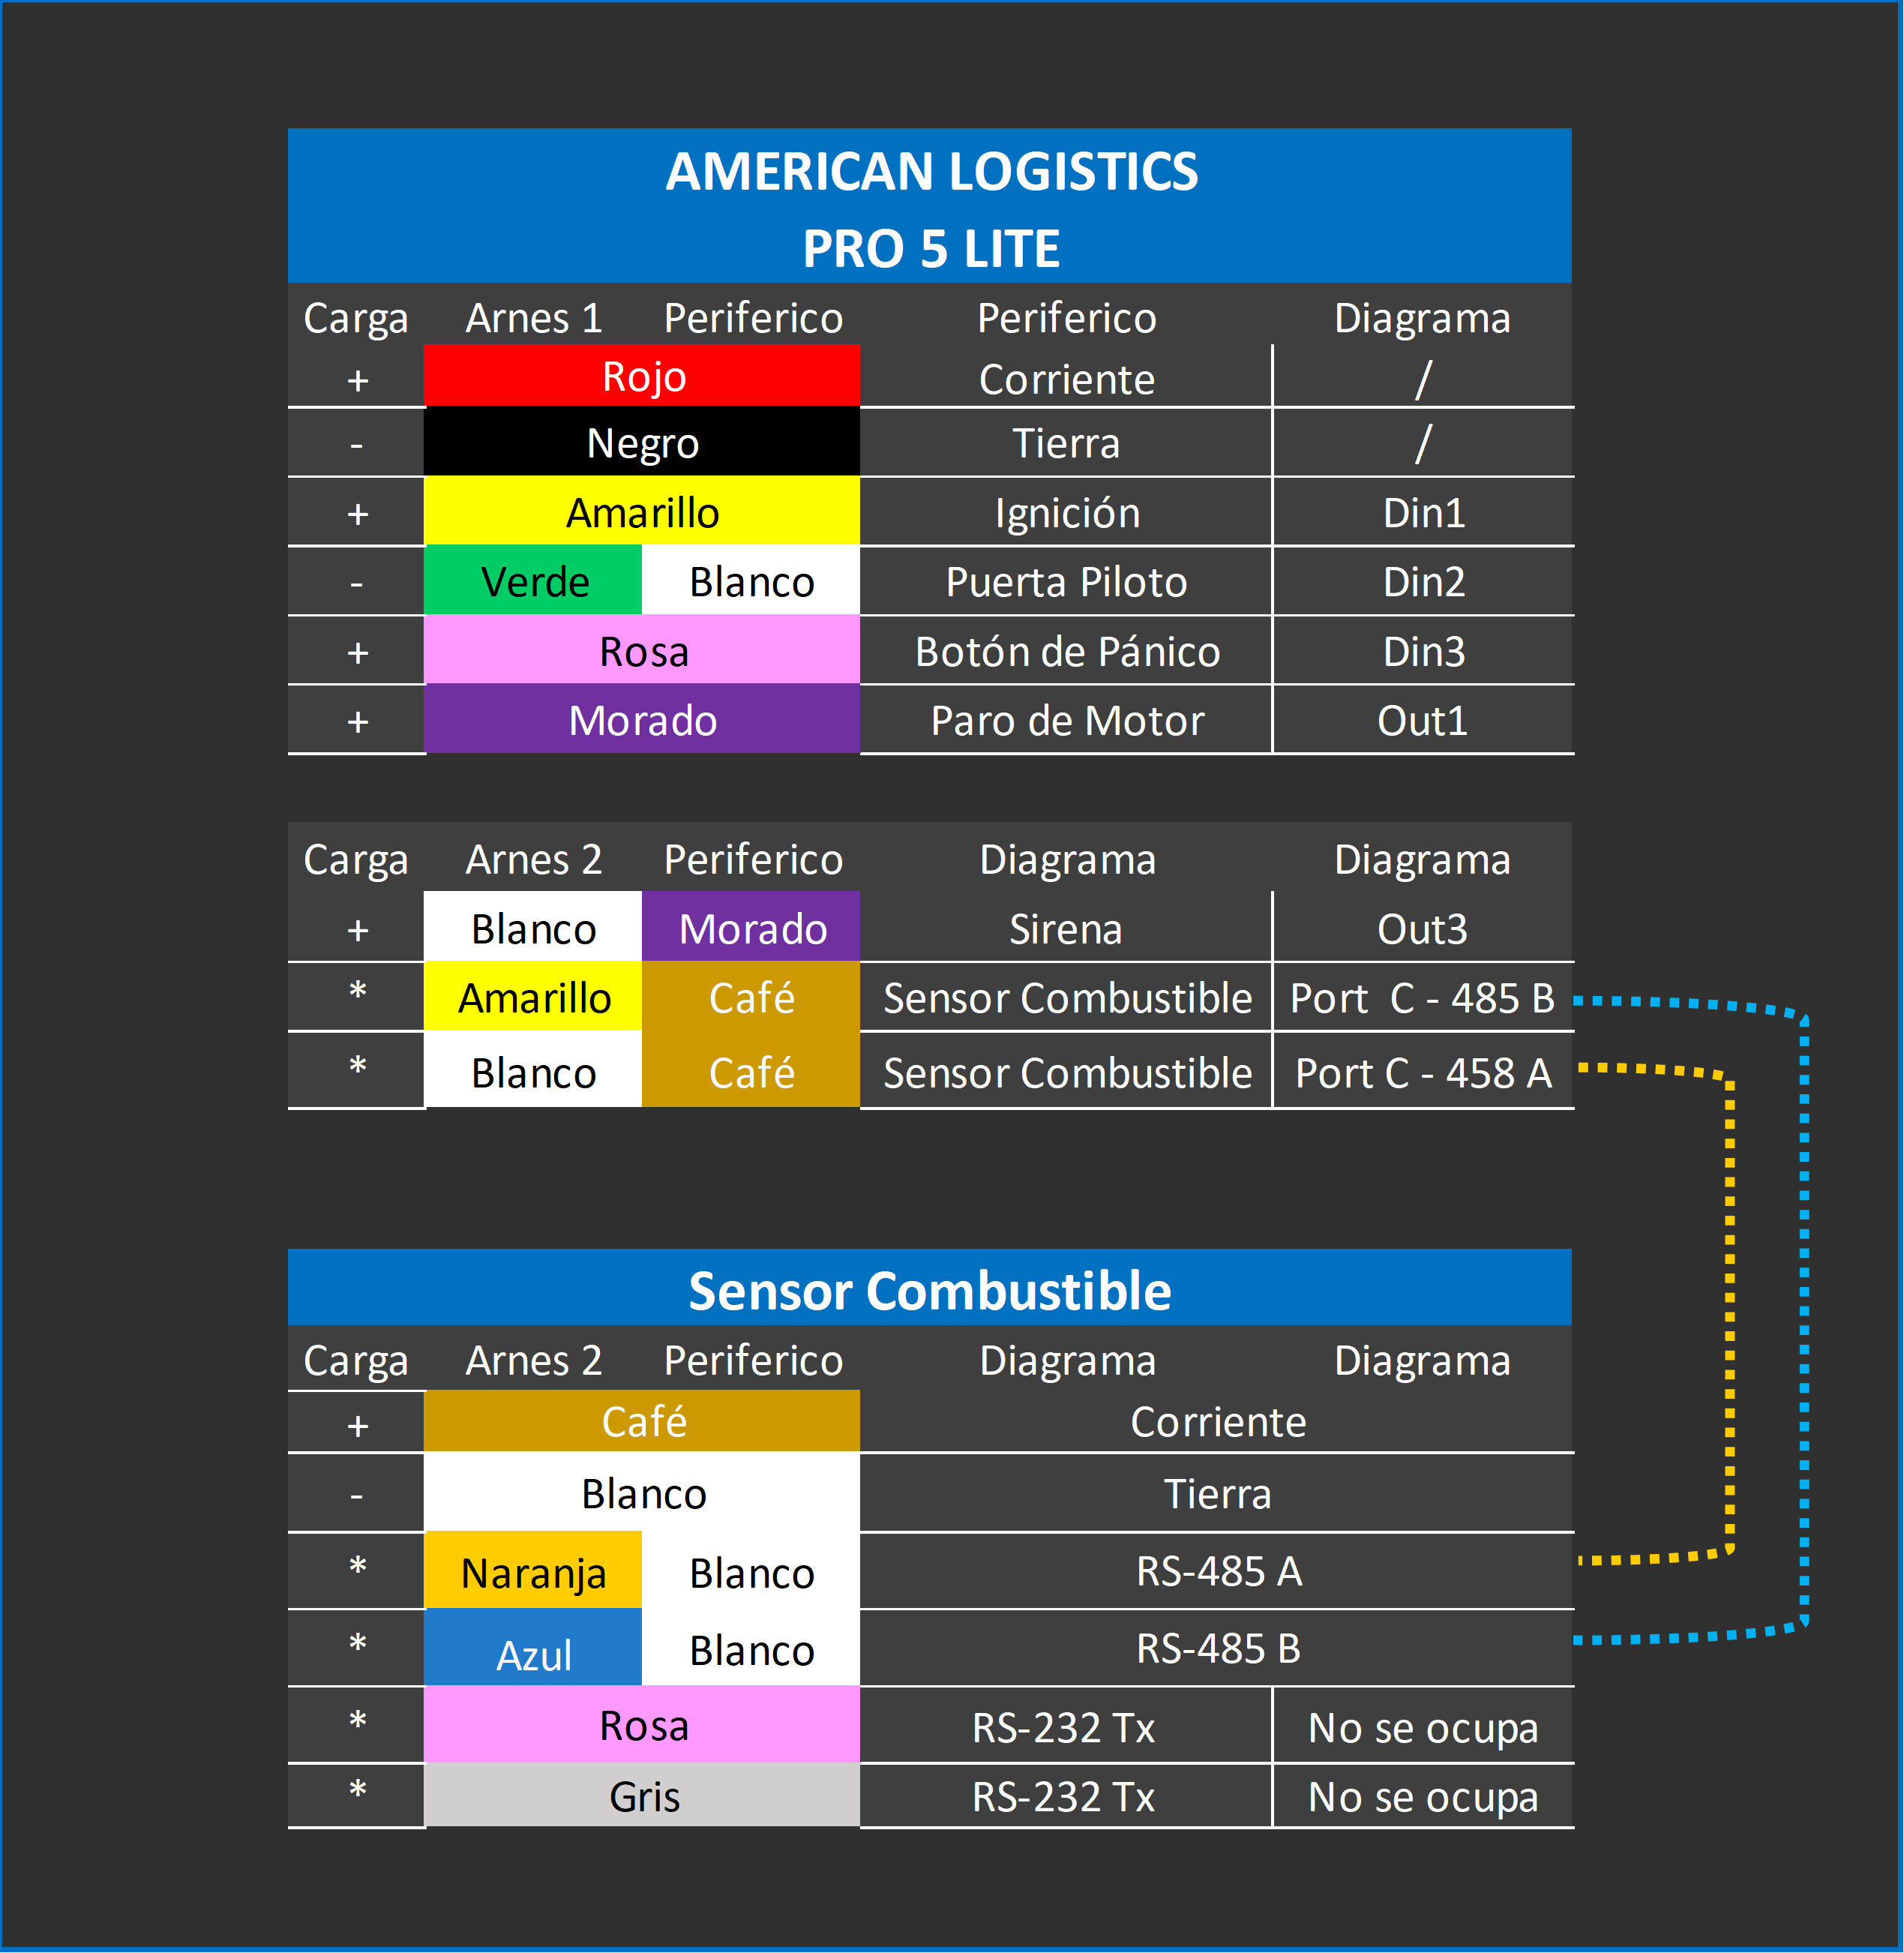
Task: Select the Gris gray cell
Action: coord(641,1796)
